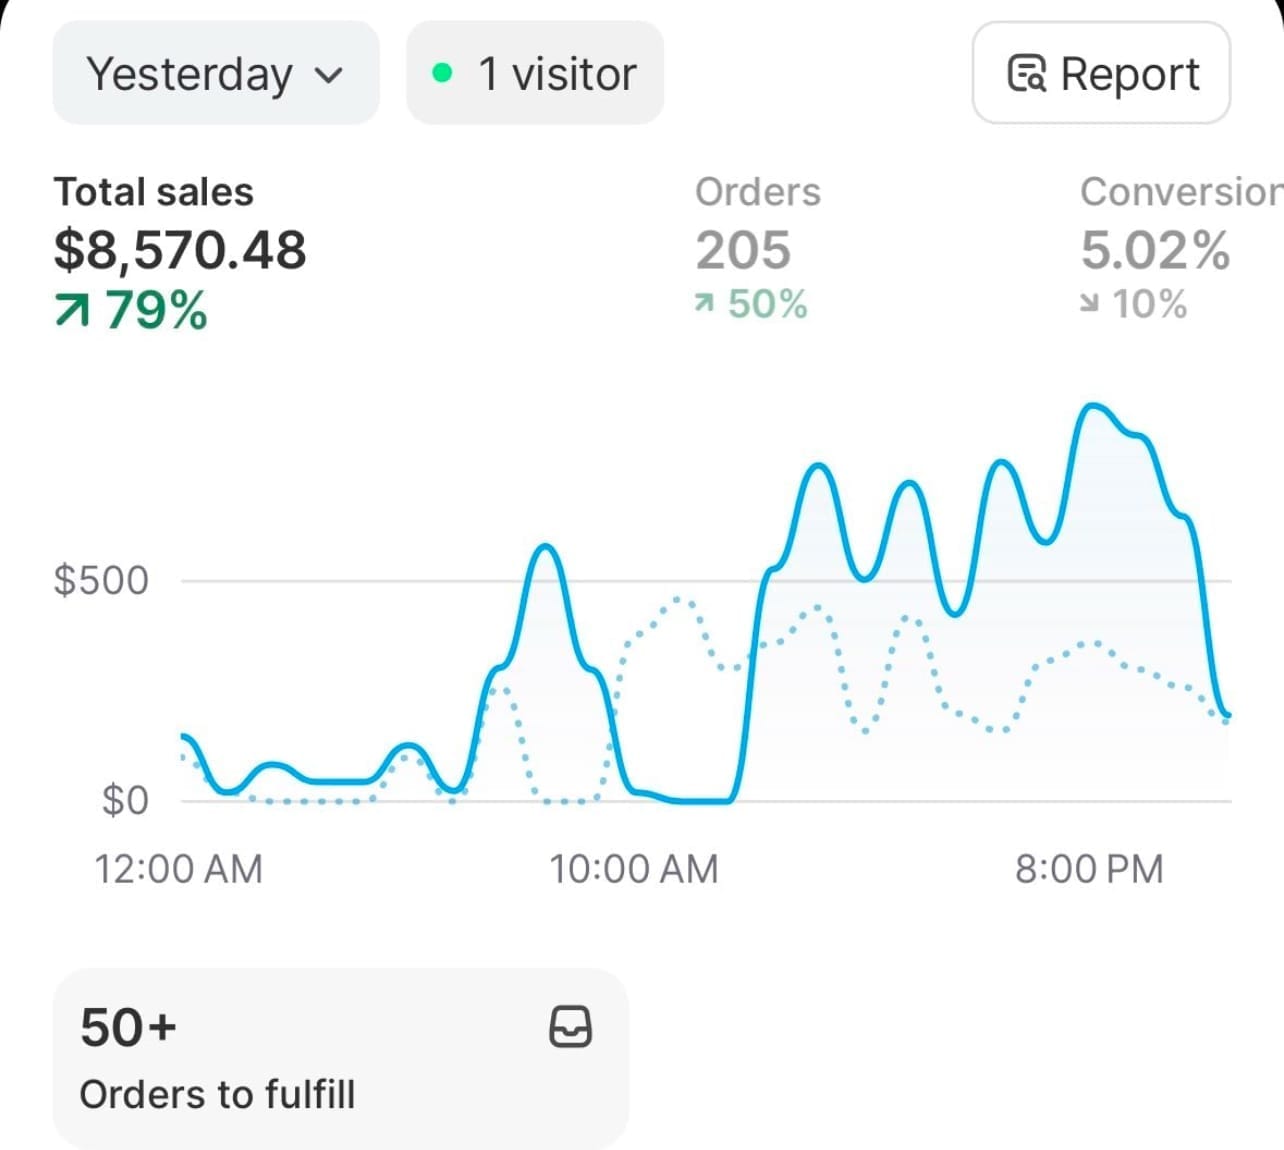Click the Report magnifier icon

[x=1026, y=73]
